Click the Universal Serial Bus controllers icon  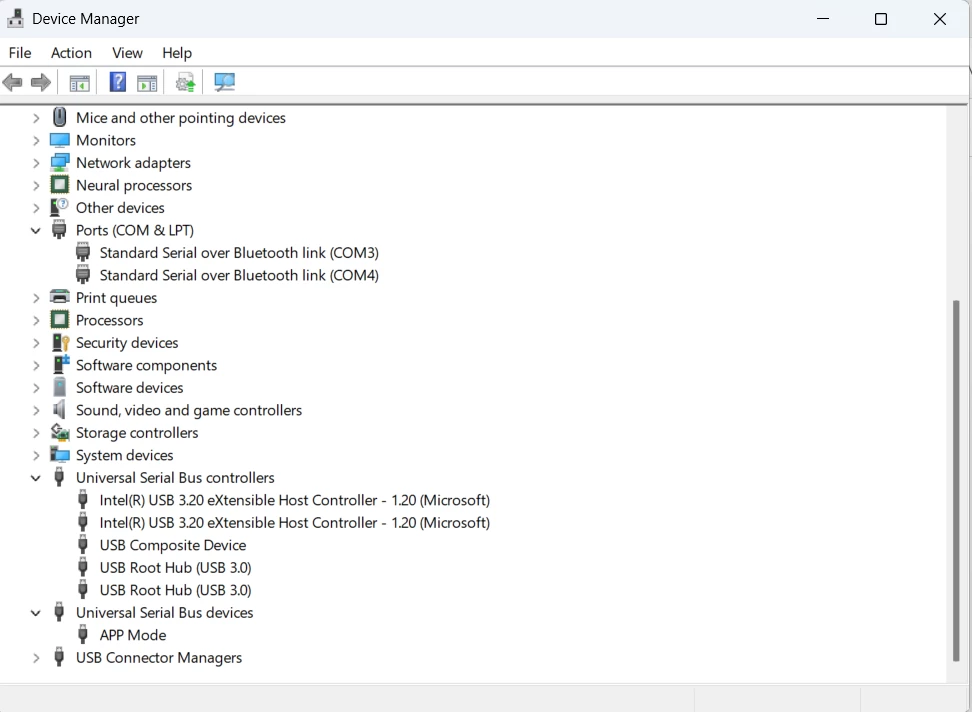(59, 477)
